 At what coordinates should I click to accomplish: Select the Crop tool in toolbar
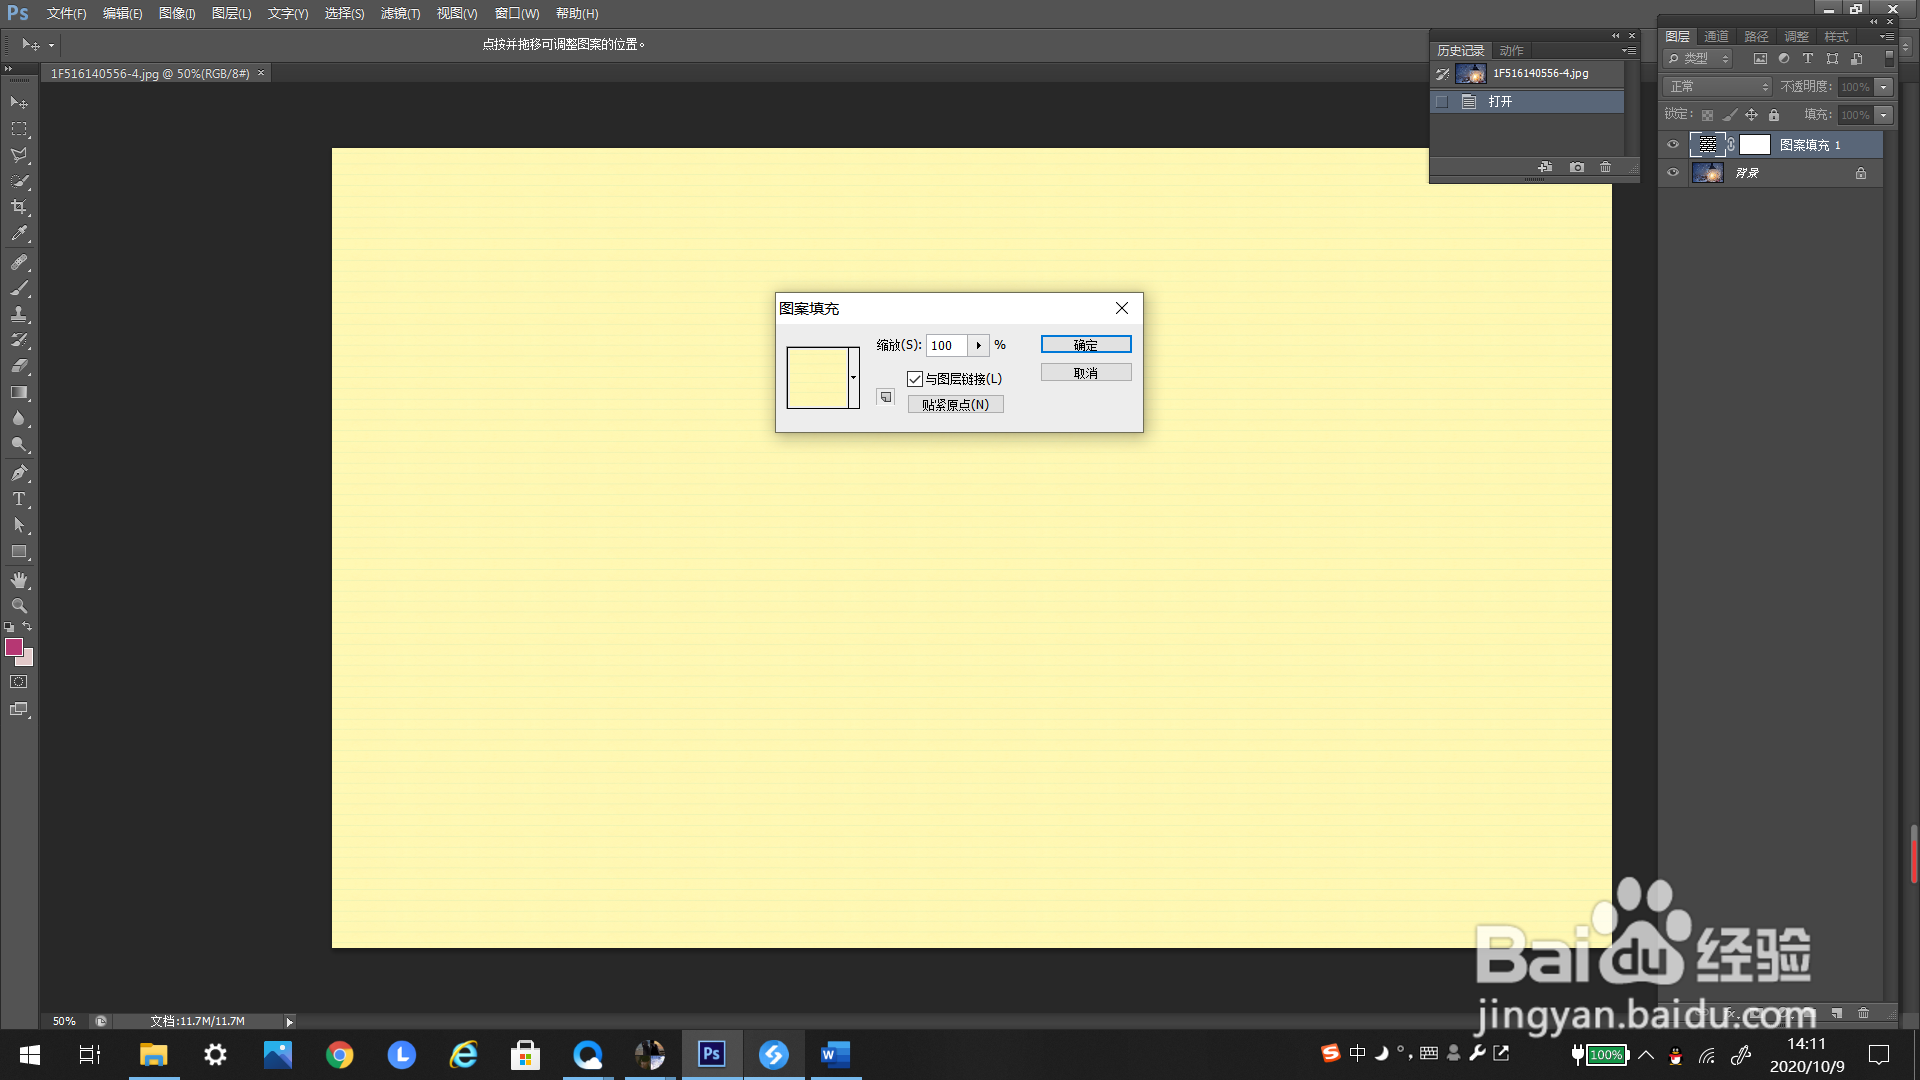(19, 207)
